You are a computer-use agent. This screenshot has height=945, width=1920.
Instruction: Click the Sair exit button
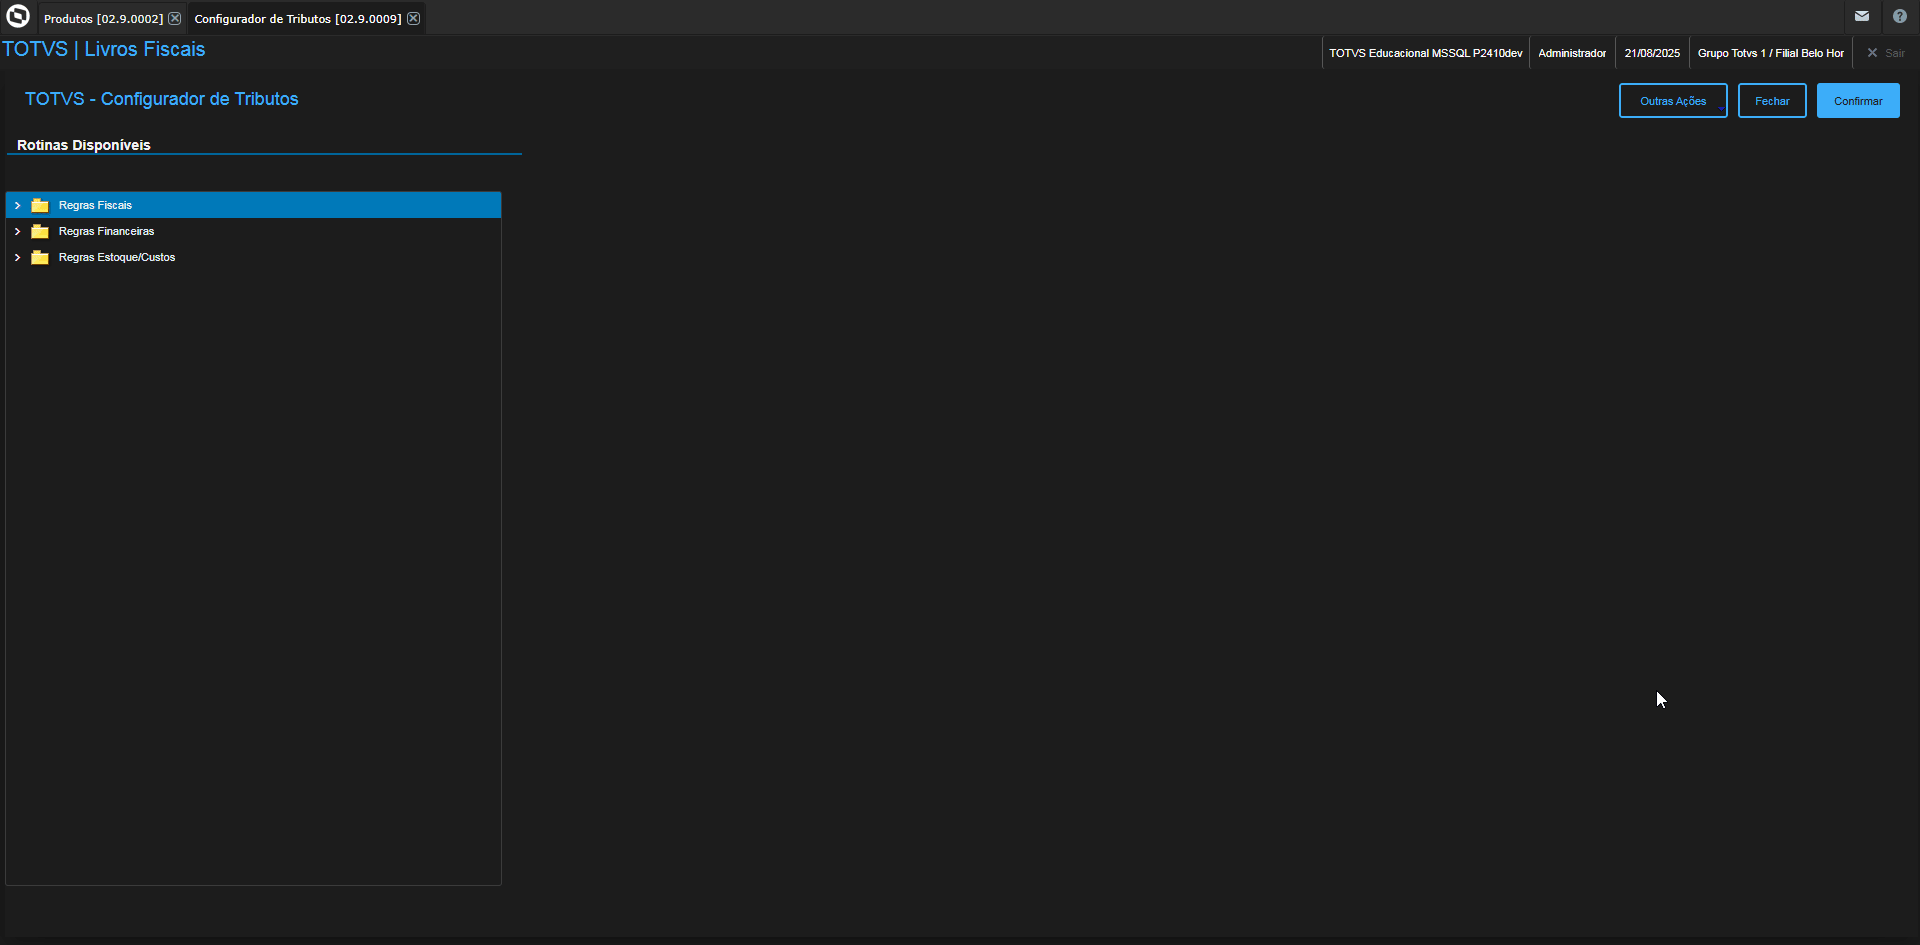1886,53
